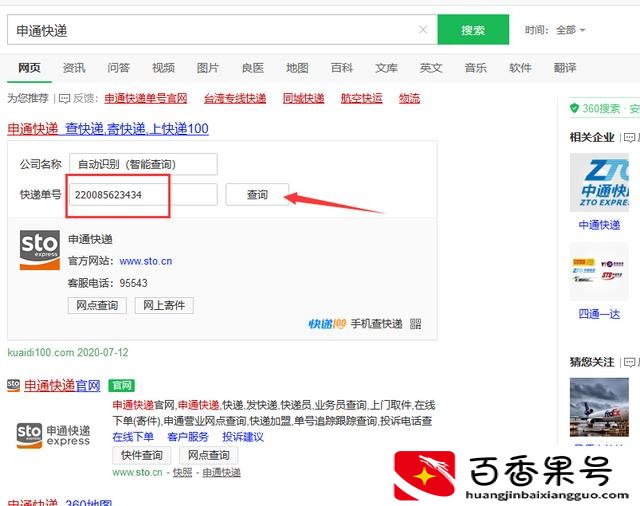This screenshot has height=506, width=640.
Task: Click the green 官网 badge
Action: 122,385
